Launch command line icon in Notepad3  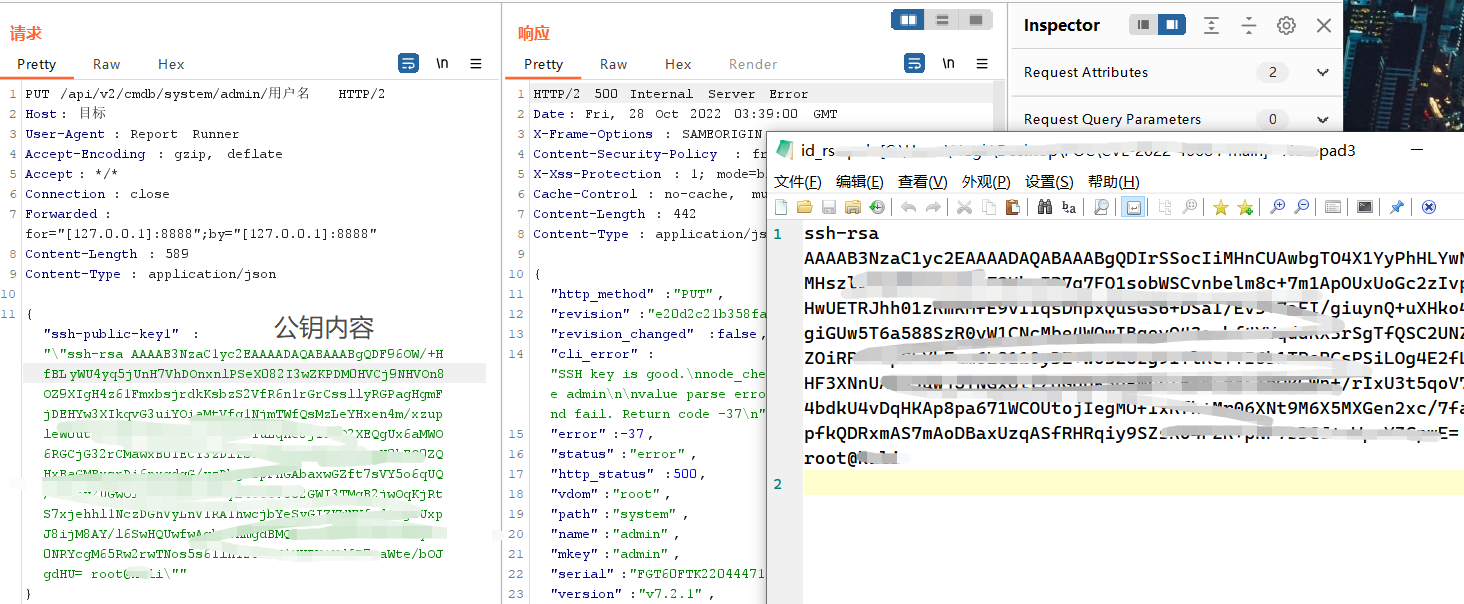[1364, 207]
